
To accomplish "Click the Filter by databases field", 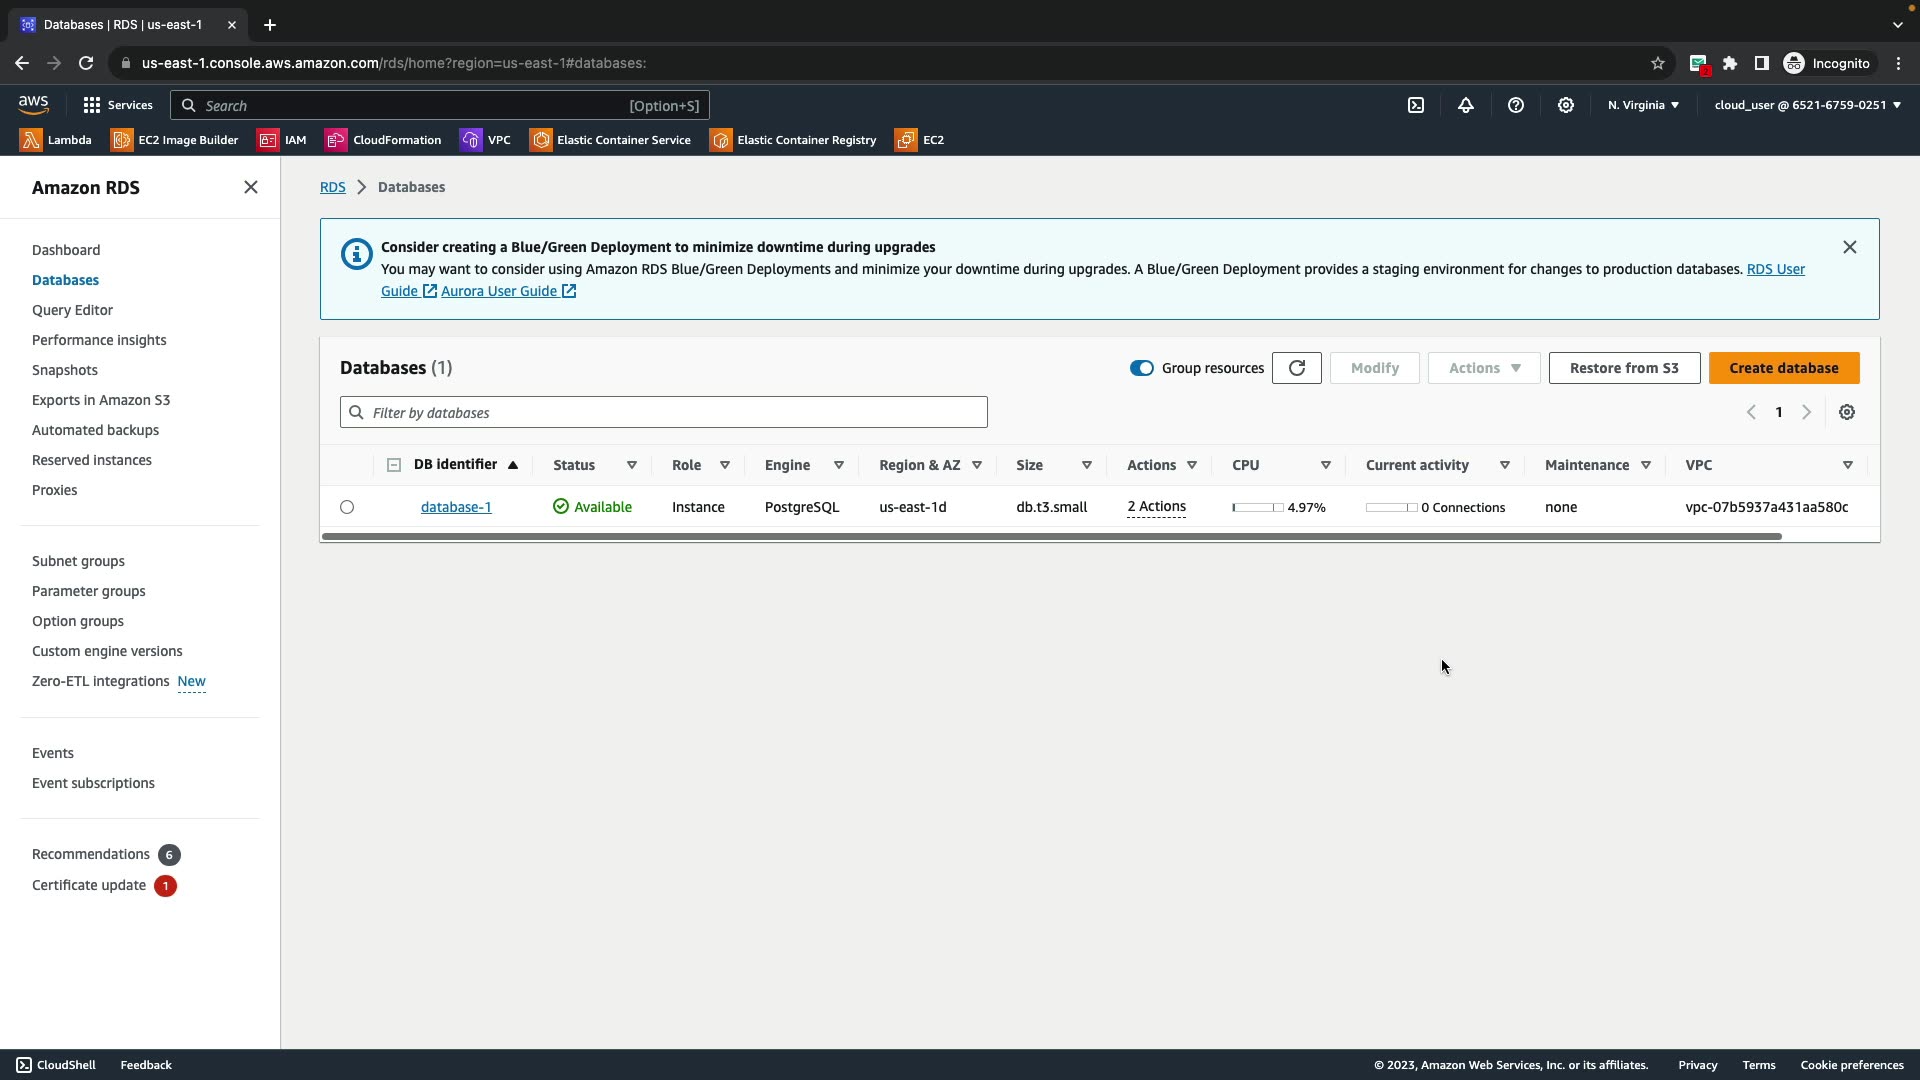I will pyautogui.click(x=664, y=412).
